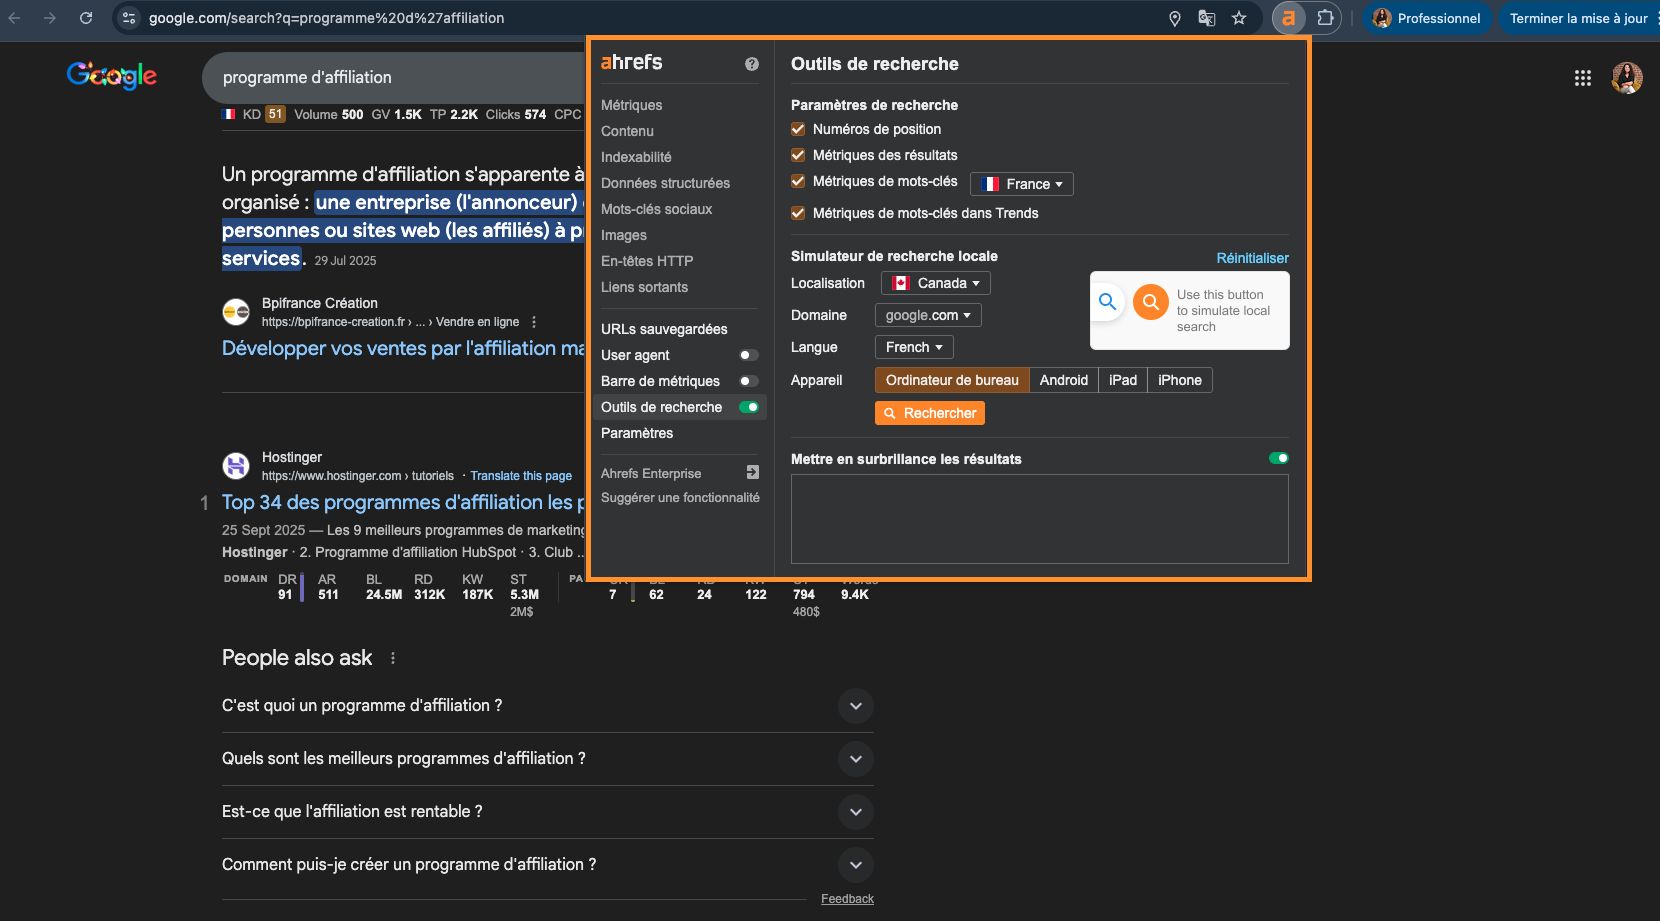Expand "Est-ce que l'affiliation est rentable ?"
This screenshot has height=921, width=1660.
(x=856, y=812)
